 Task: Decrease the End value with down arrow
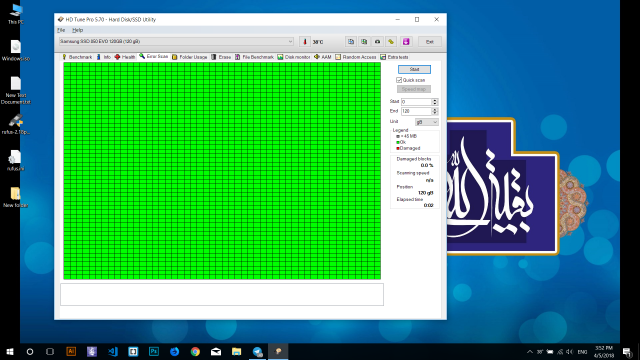point(435,113)
